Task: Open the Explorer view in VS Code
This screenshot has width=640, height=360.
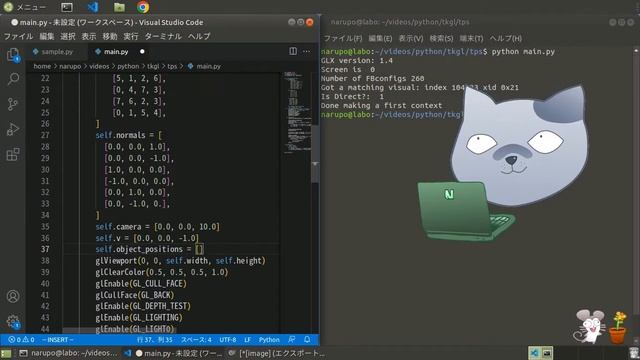Action: [x=13, y=55]
